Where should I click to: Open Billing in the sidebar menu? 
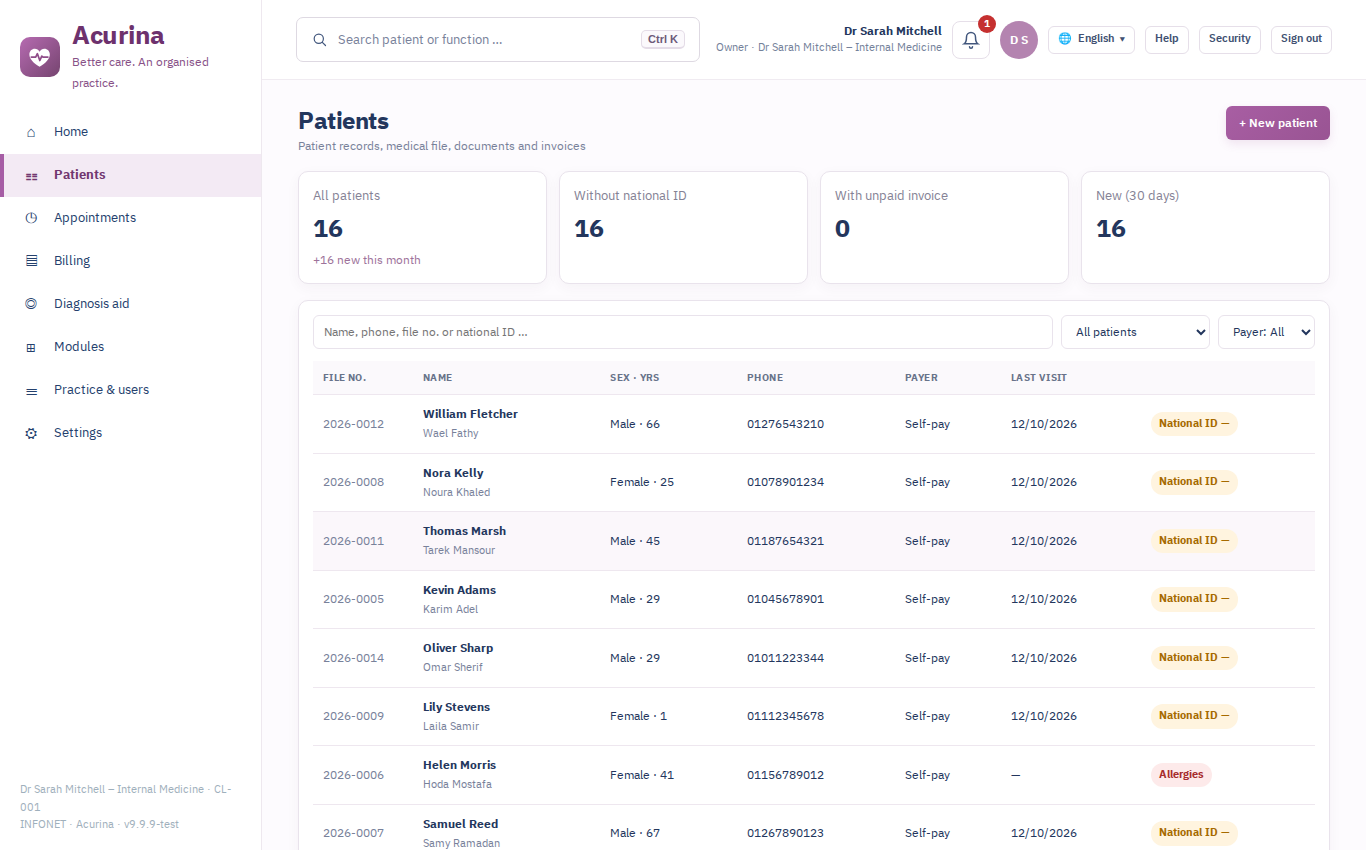[x=131, y=261]
